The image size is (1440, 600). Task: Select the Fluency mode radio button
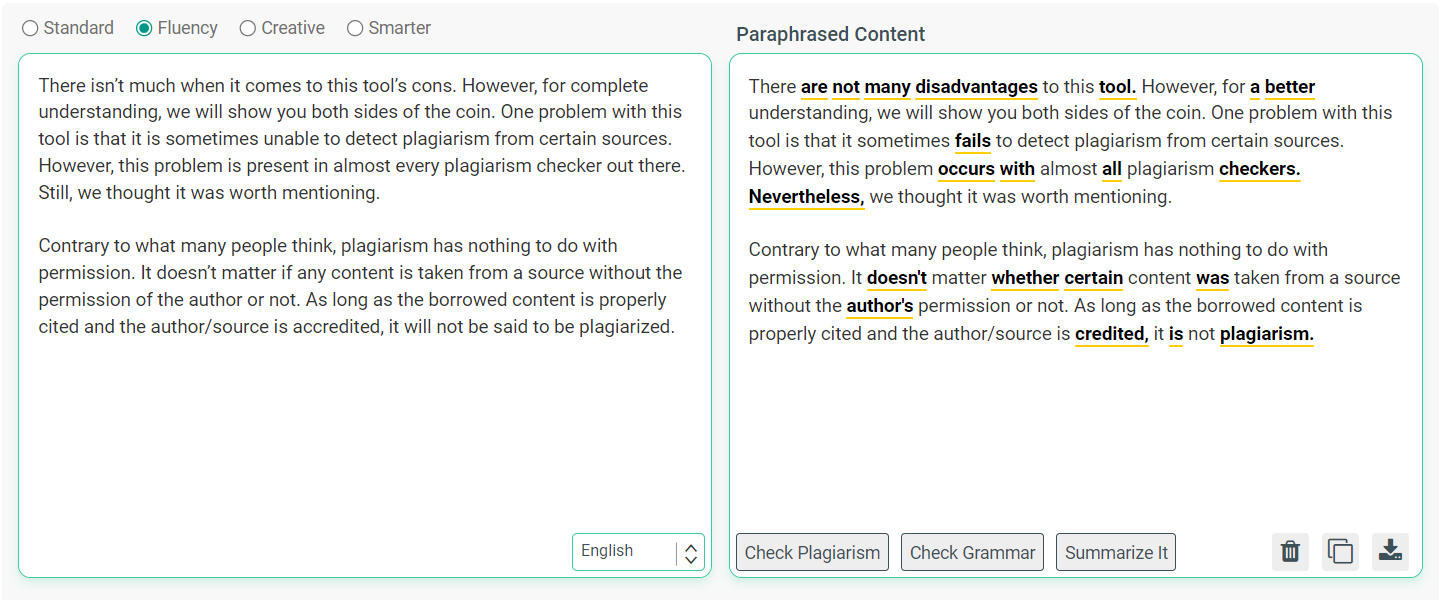tap(145, 28)
